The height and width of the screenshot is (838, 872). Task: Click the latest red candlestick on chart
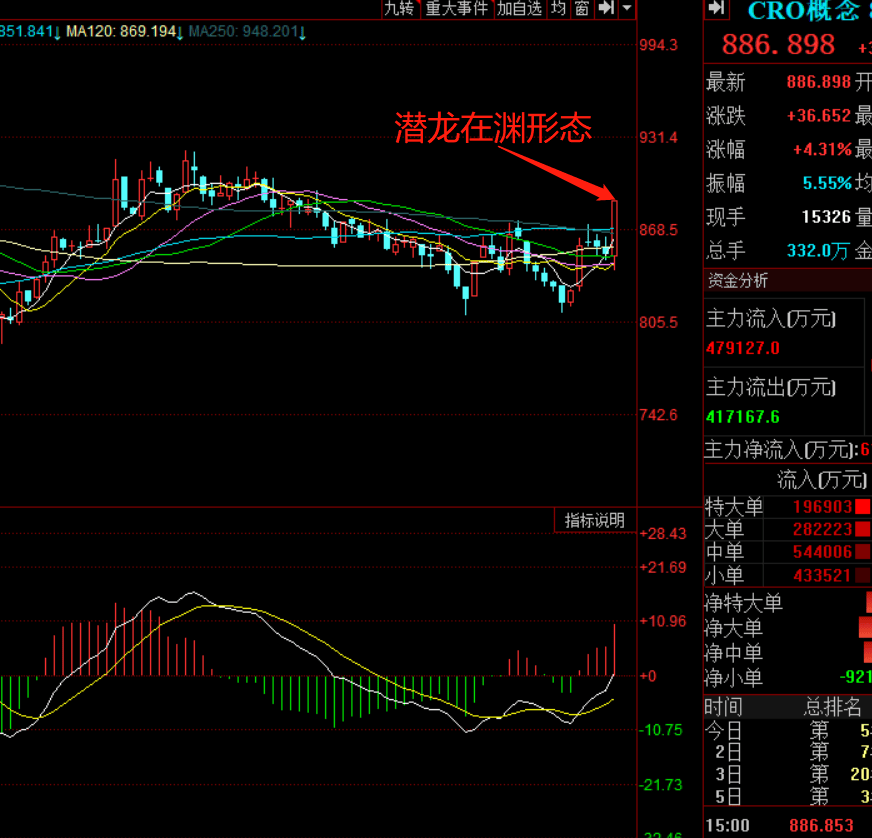[616, 230]
